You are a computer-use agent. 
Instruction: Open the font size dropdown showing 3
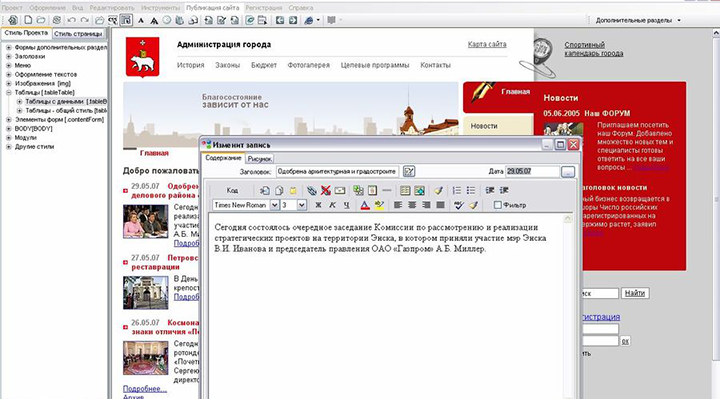[x=302, y=205]
